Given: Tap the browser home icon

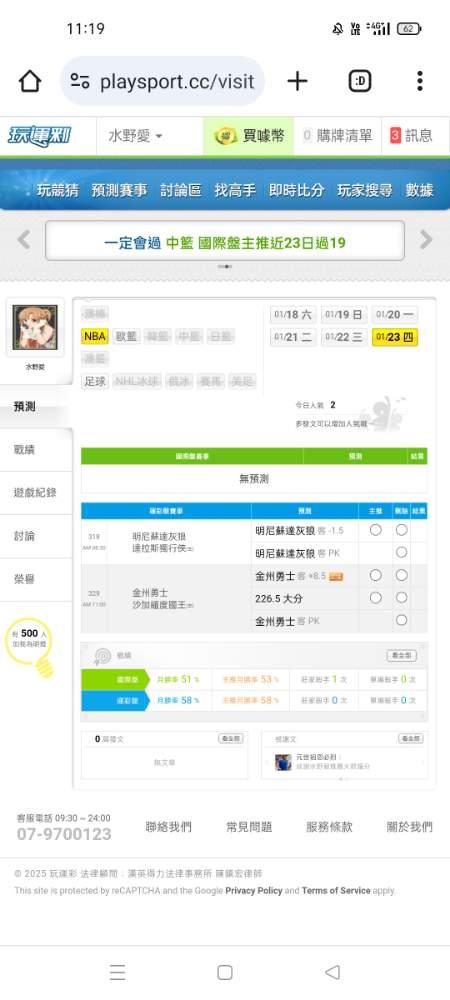Looking at the screenshot, I should 30,81.
